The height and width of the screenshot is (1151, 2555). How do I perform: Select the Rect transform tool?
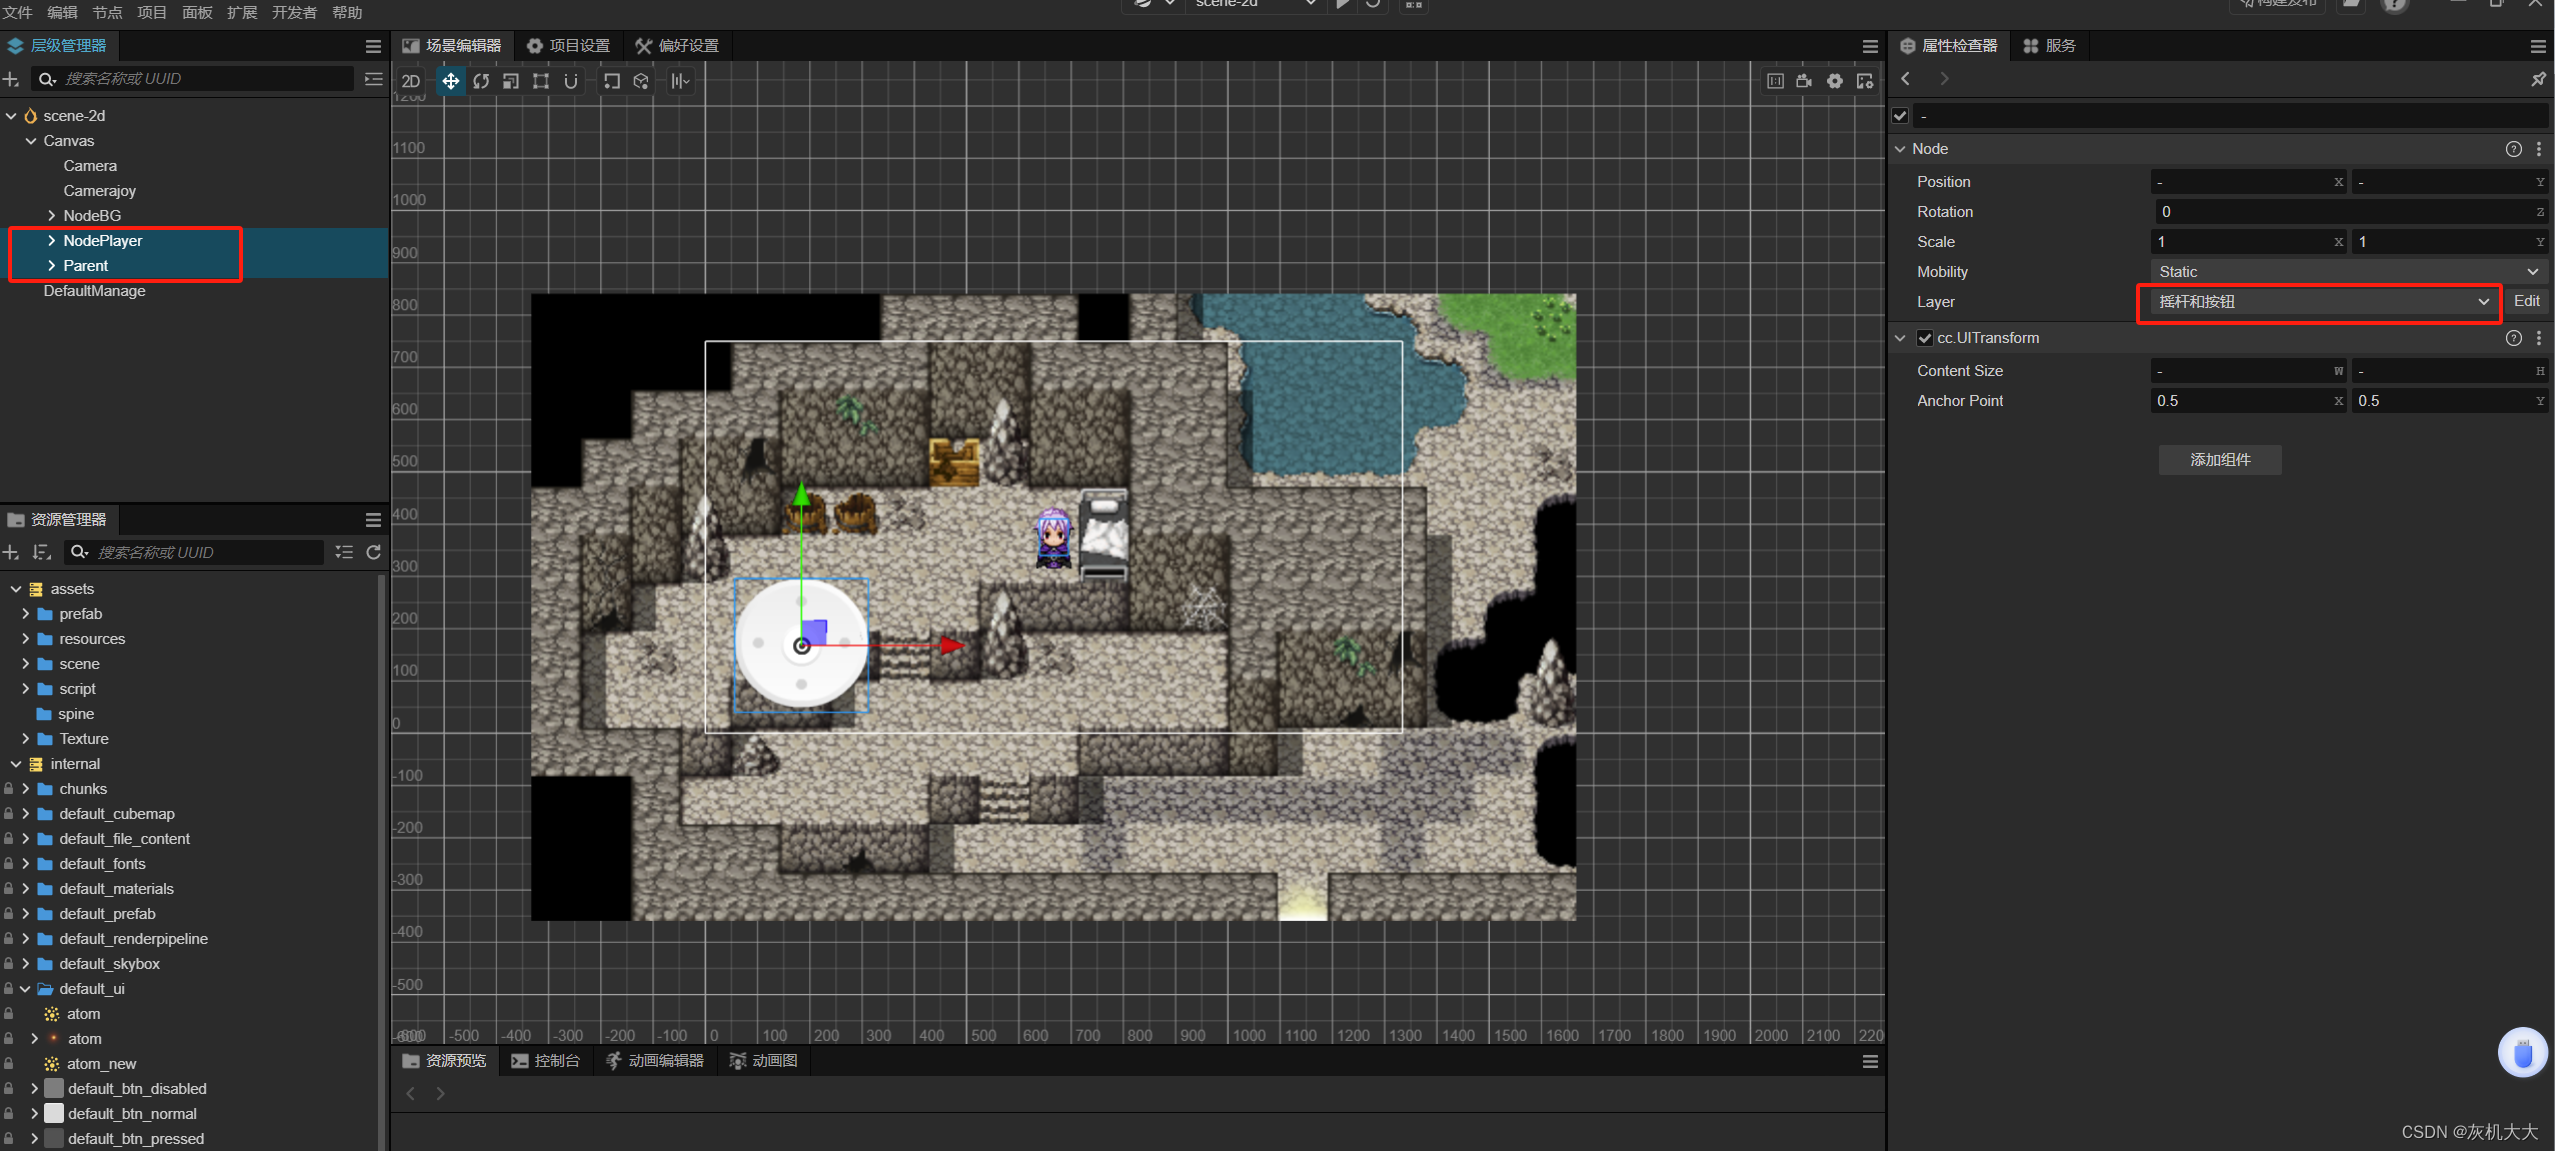[x=541, y=81]
